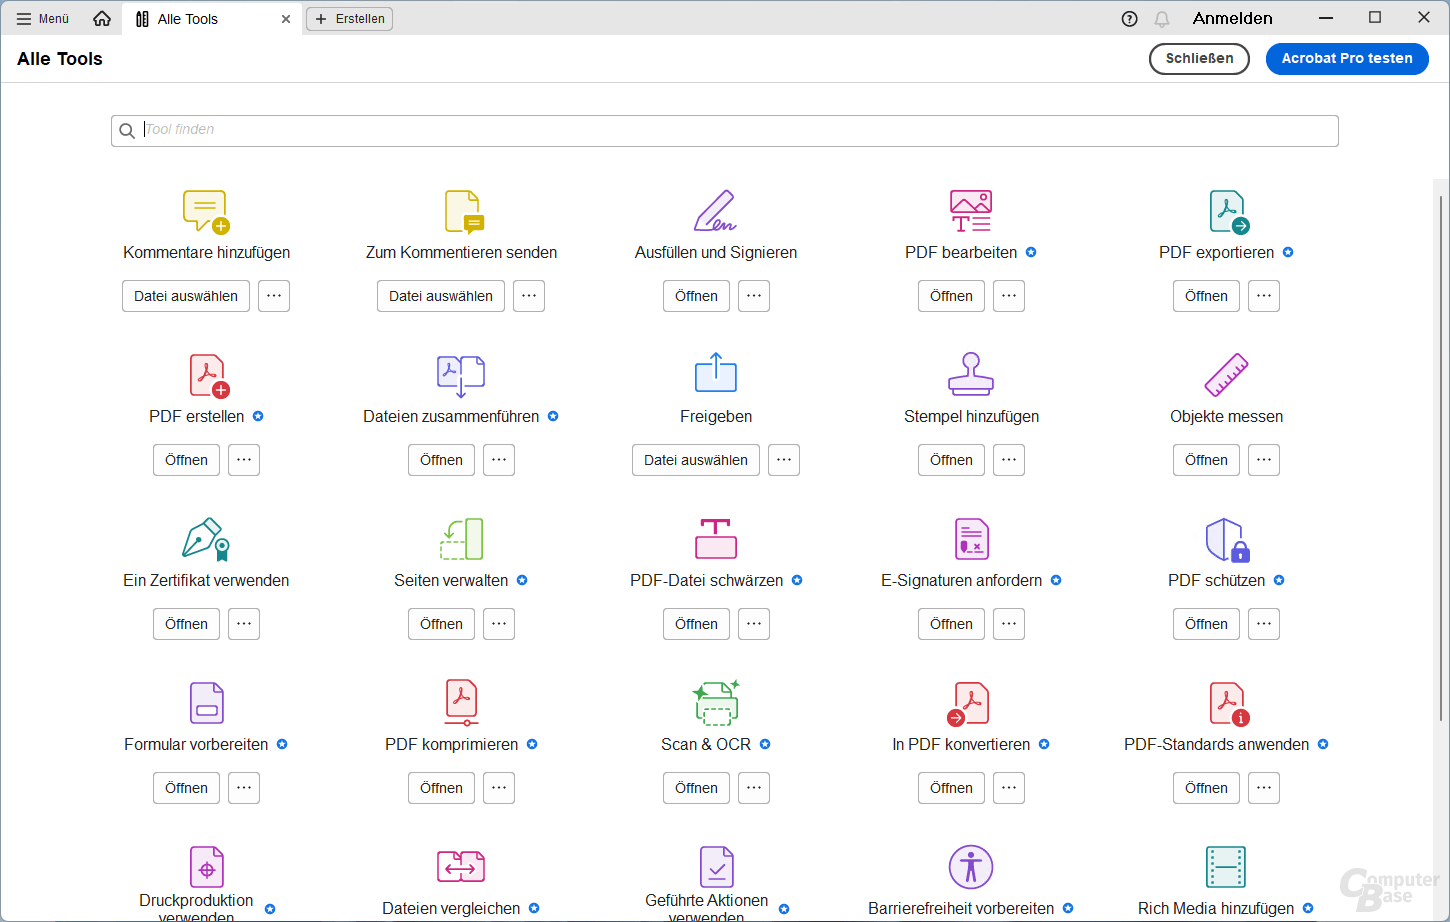Click the Stempel hinzufügen stamp icon
This screenshot has height=922, width=1450.
971,373
